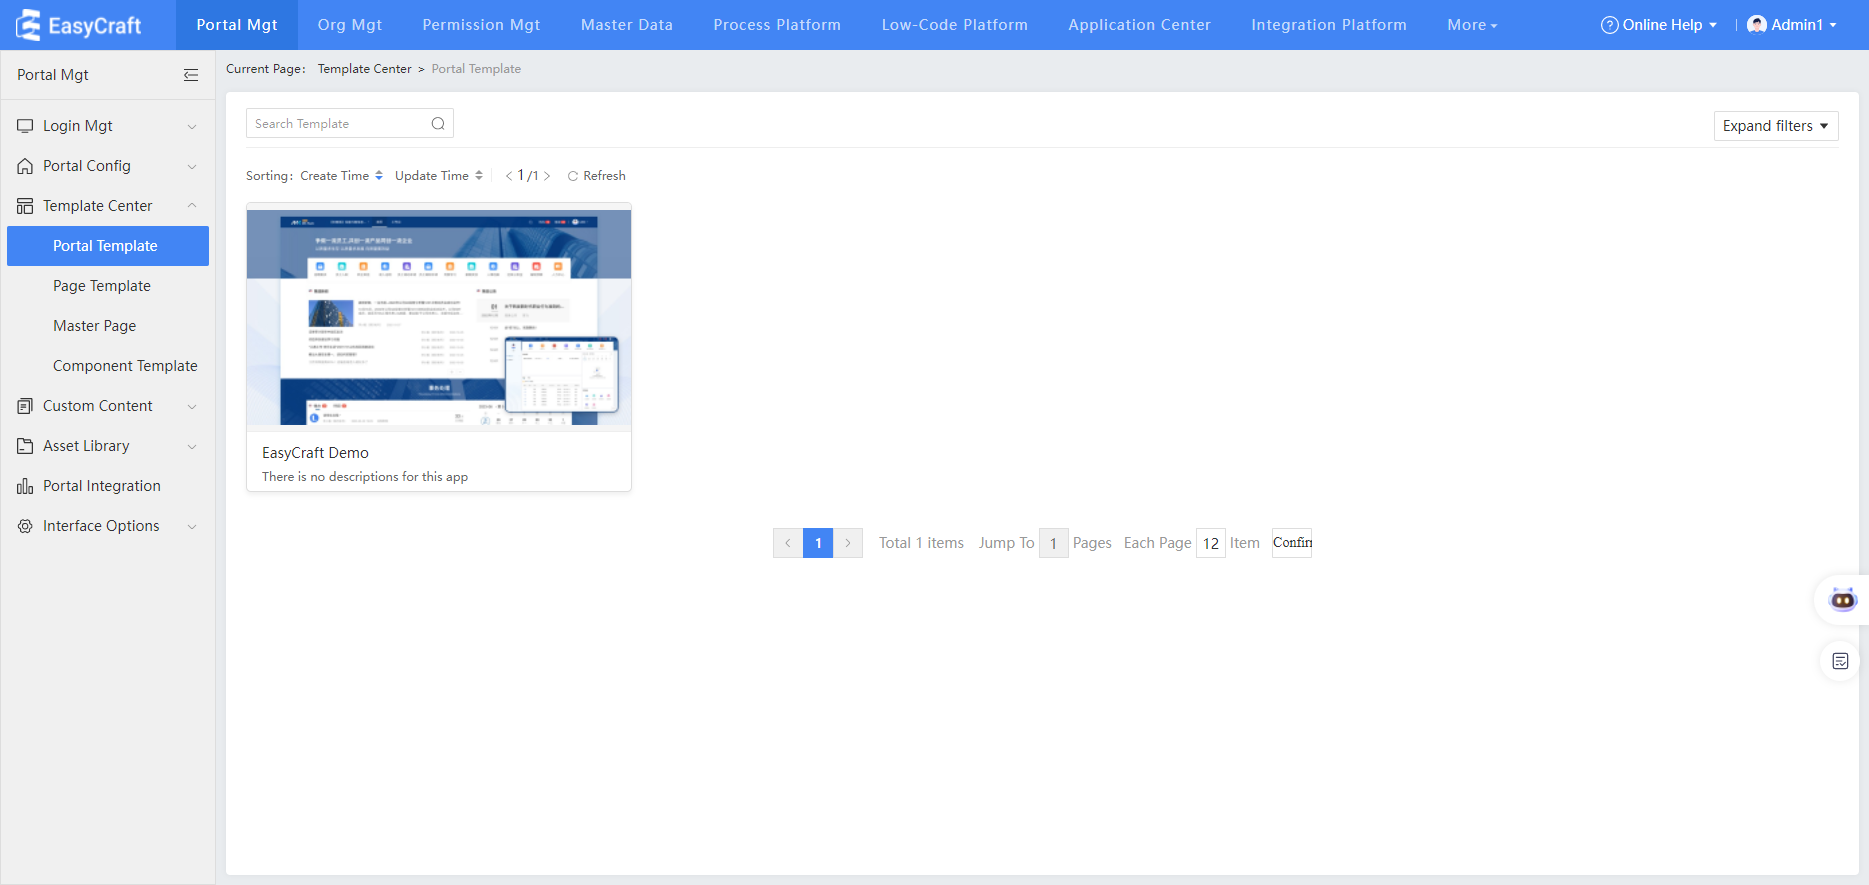The width and height of the screenshot is (1869, 885).
Task: Collapse the Portal Mgt sidebar menu icon
Action: (191, 75)
